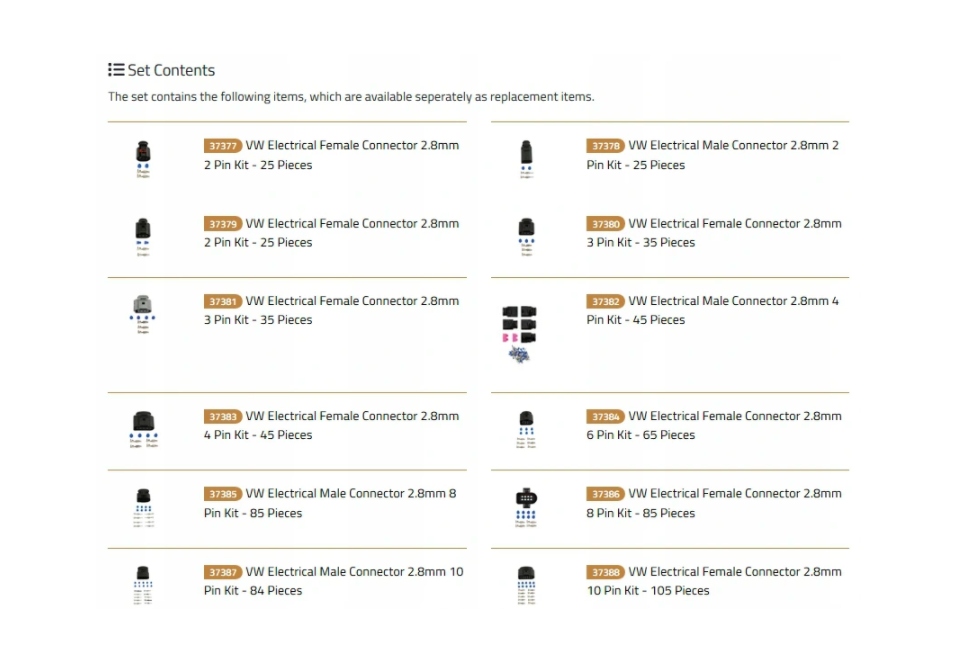
Task: Click the Set Contents list icon
Action: click(116, 70)
